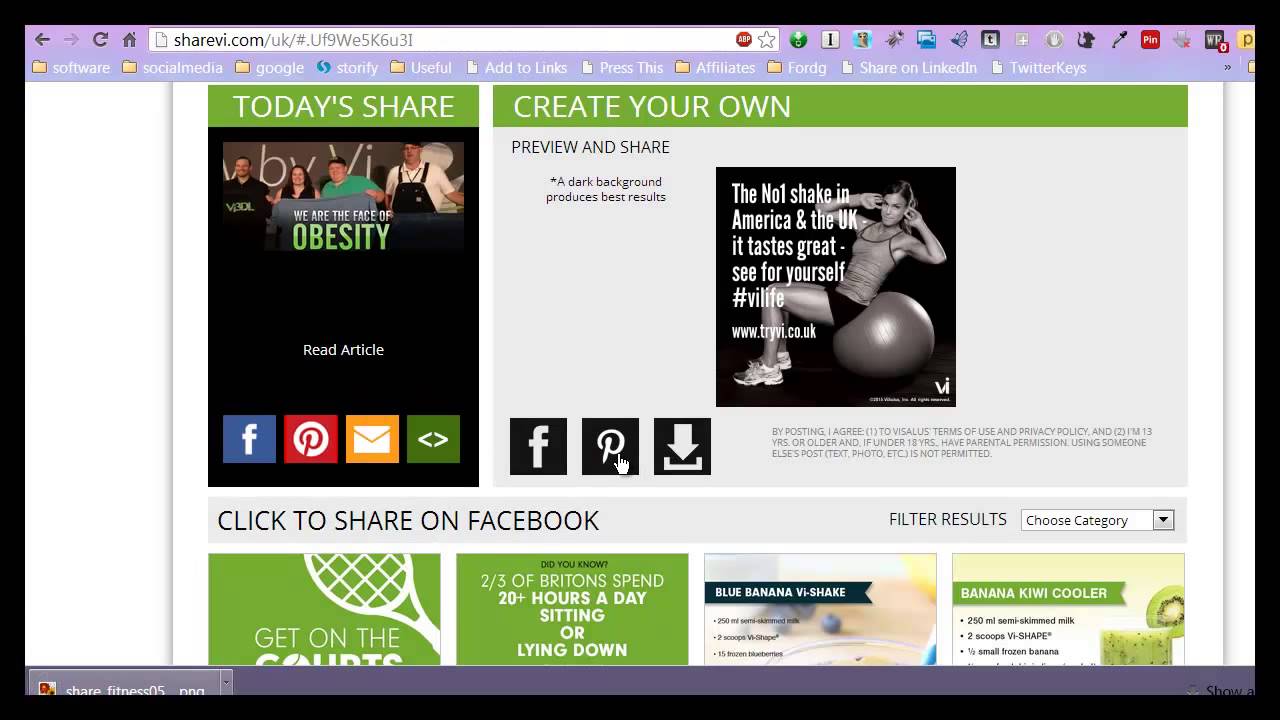Click the 'CREATE YOUR OWN' heading
The image size is (1280, 720).
click(652, 106)
